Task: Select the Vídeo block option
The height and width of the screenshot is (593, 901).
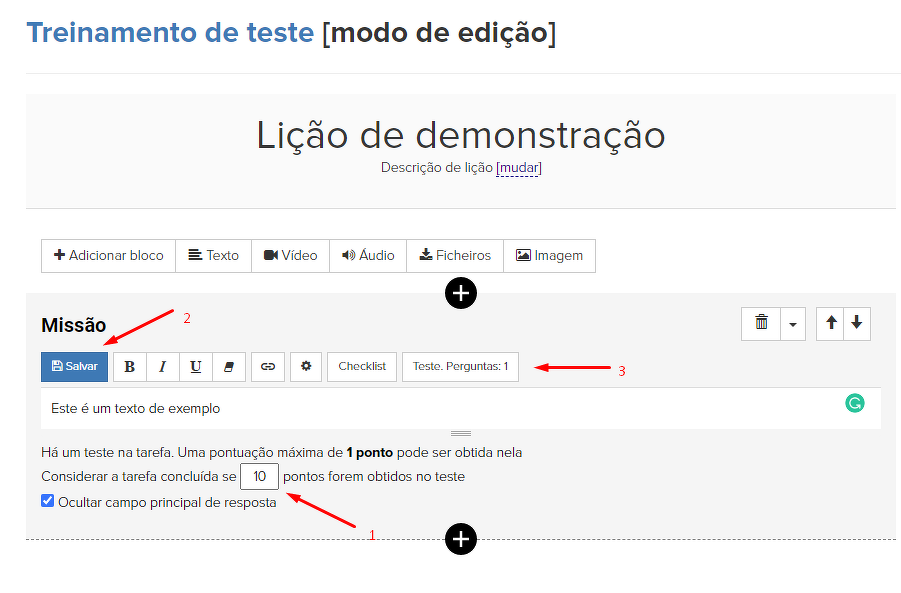Action: coord(291,256)
